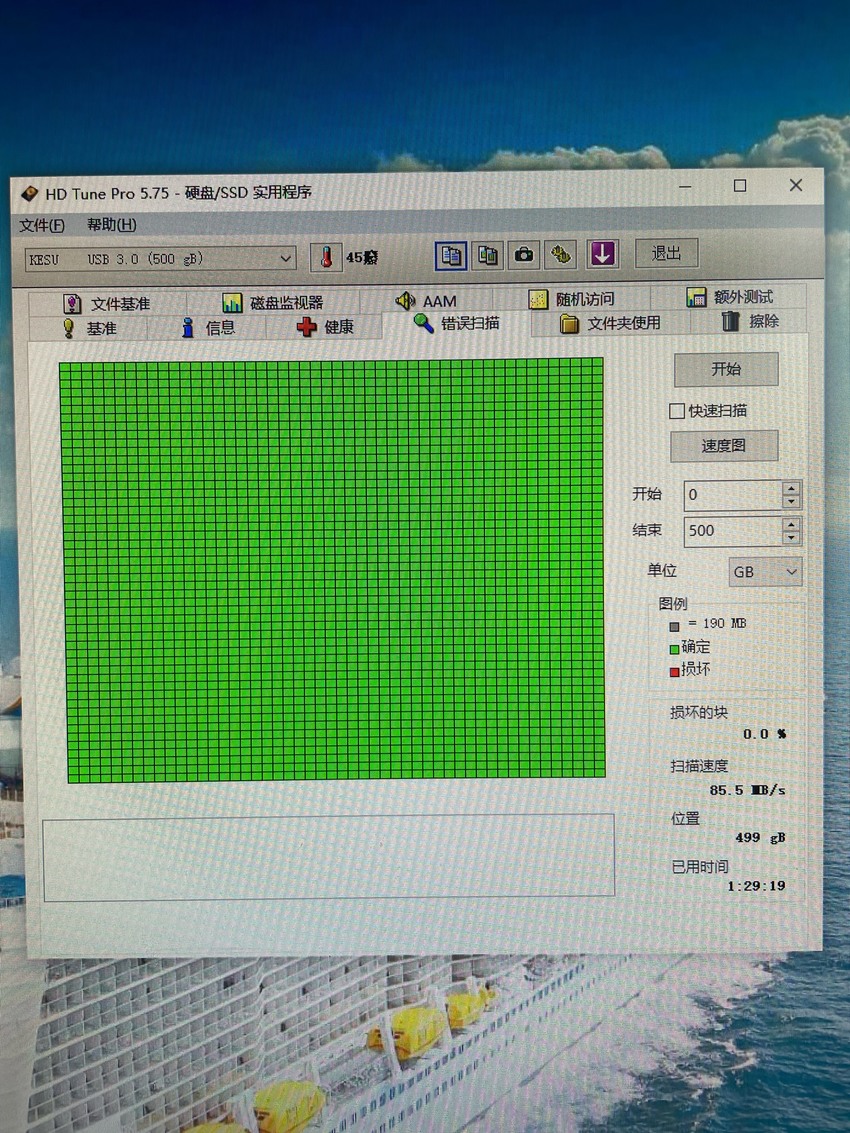Open the 额外测试 tab

tap(729, 297)
